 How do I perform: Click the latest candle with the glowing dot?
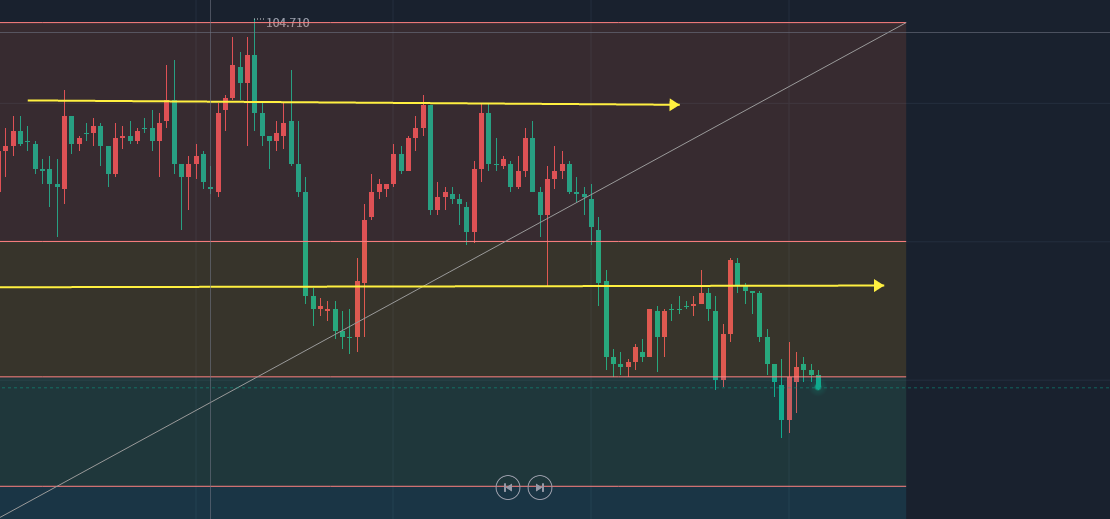(x=818, y=382)
